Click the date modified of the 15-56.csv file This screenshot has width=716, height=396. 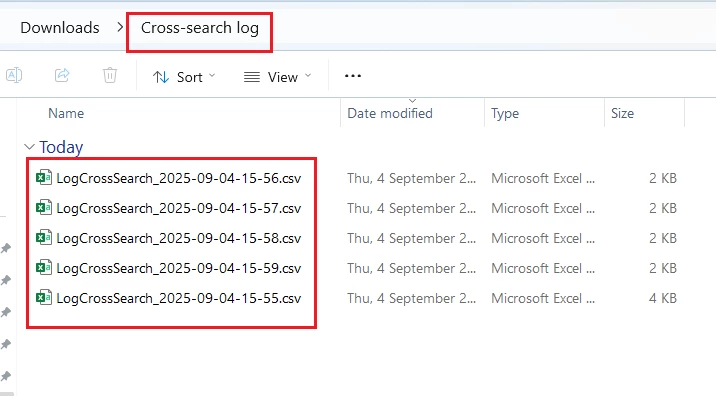pos(411,178)
